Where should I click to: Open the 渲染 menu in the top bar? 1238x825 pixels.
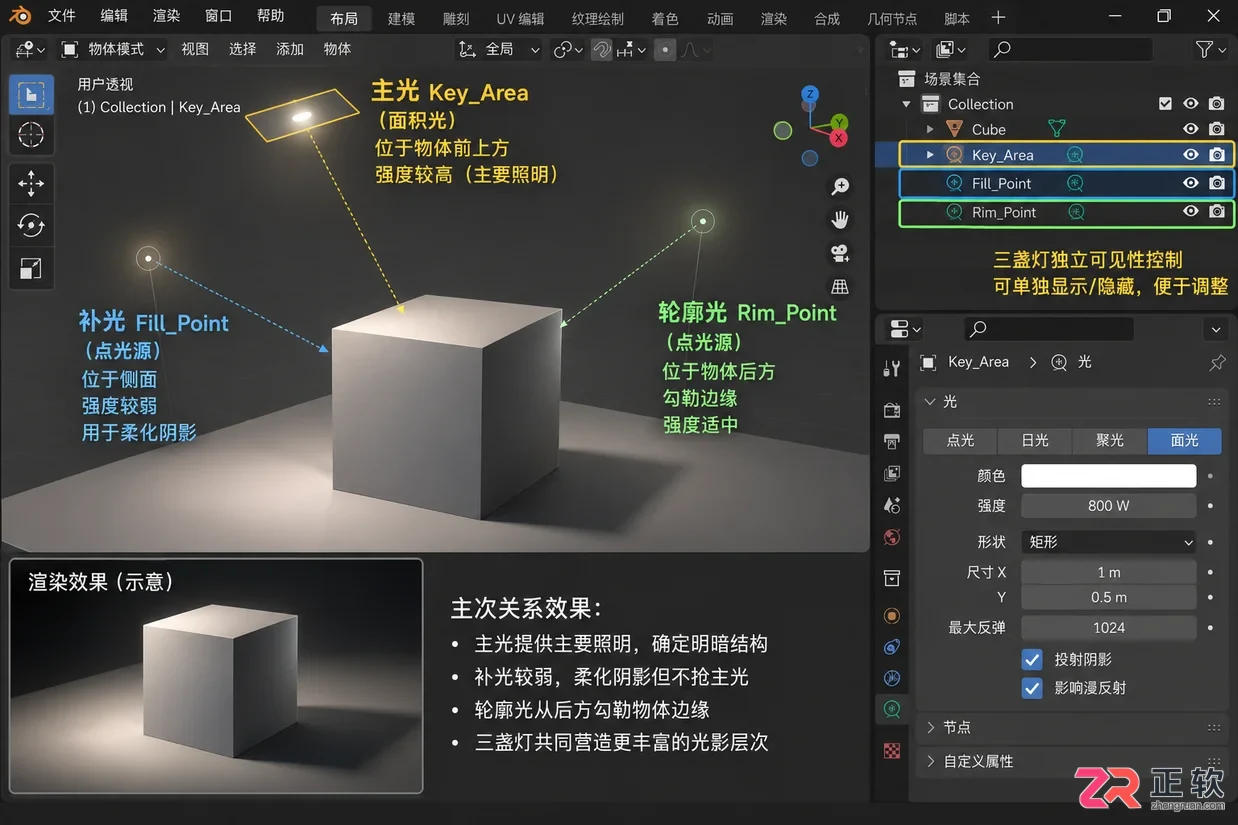167,16
